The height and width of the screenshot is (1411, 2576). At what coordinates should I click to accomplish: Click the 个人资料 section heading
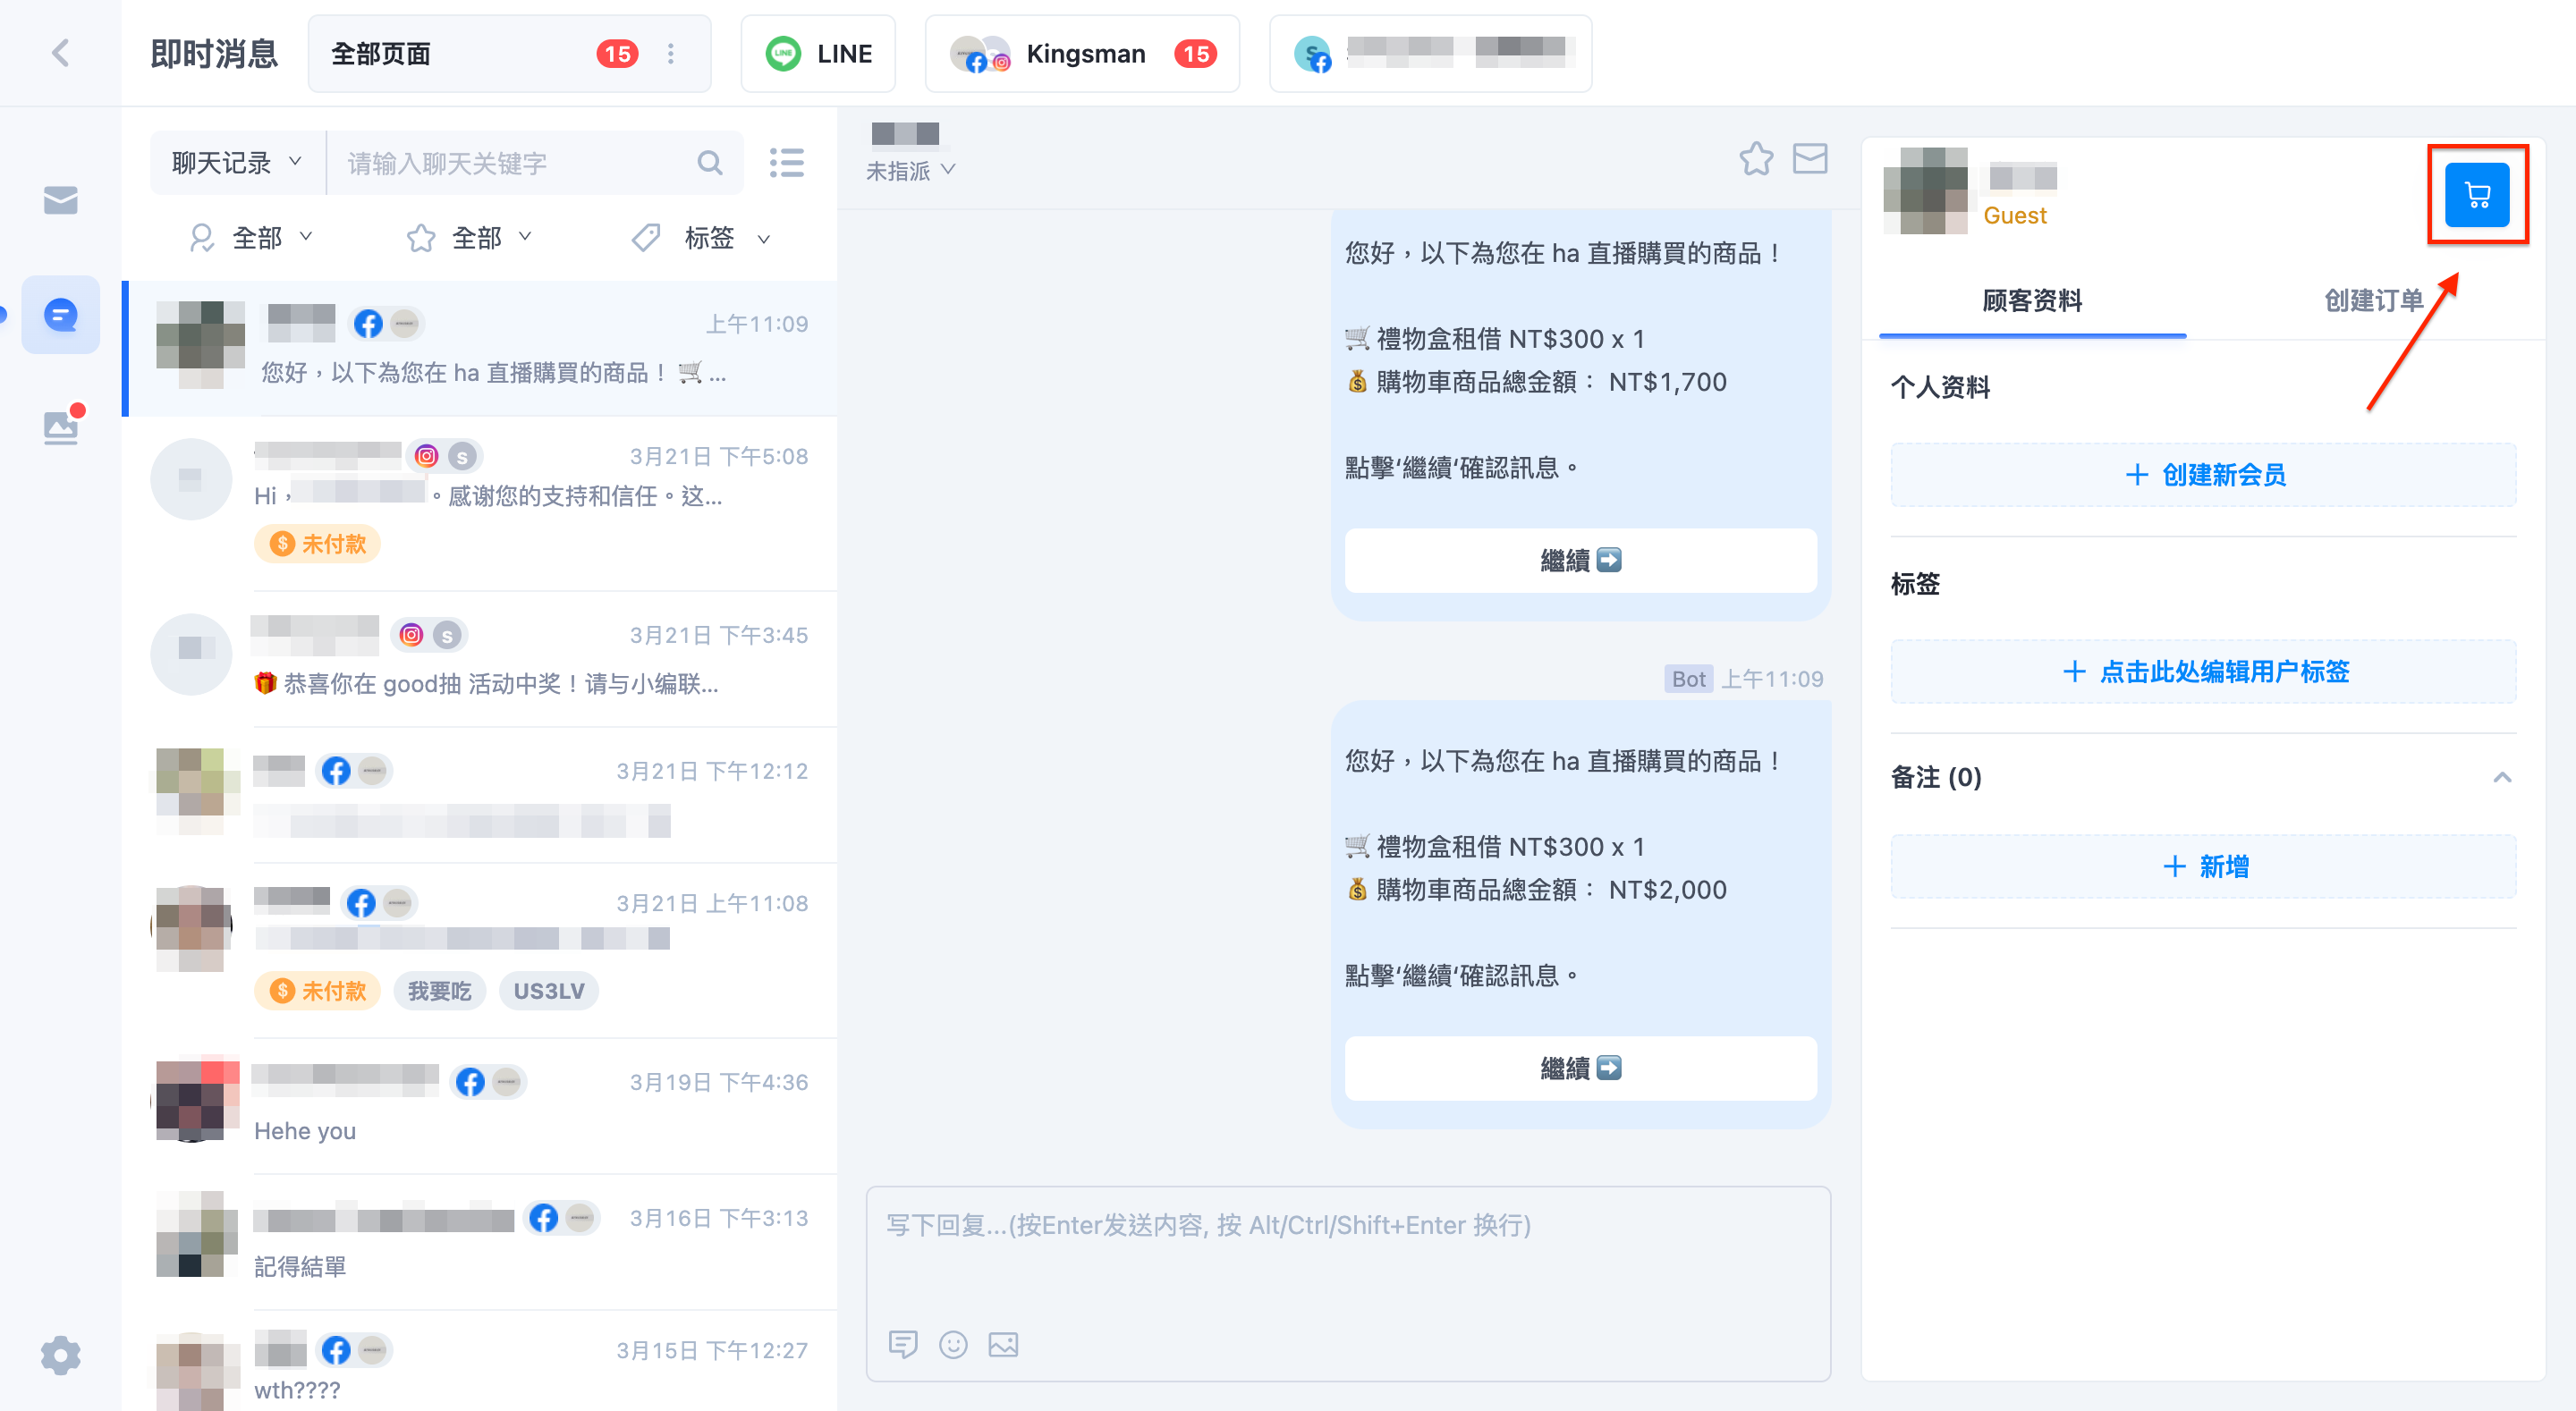click(x=1940, y=388)
